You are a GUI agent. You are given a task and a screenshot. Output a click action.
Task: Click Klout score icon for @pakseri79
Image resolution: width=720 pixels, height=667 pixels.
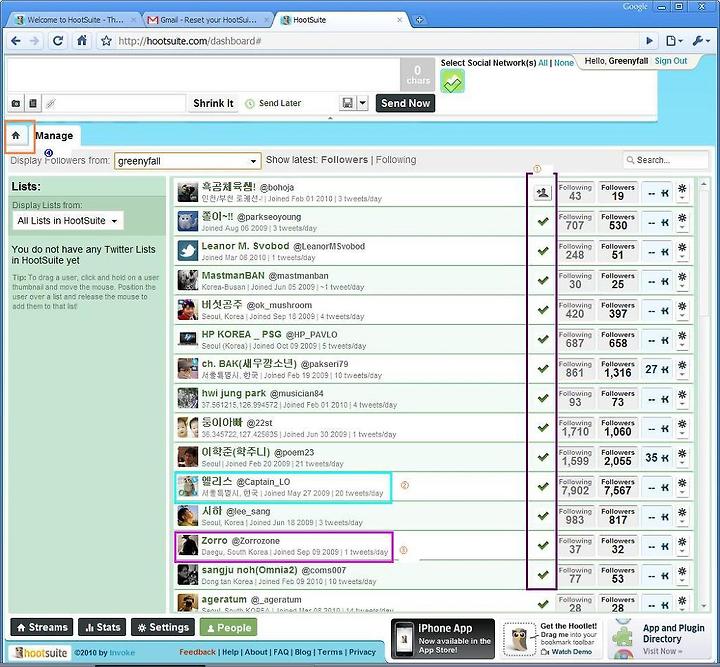pos(664,370)
